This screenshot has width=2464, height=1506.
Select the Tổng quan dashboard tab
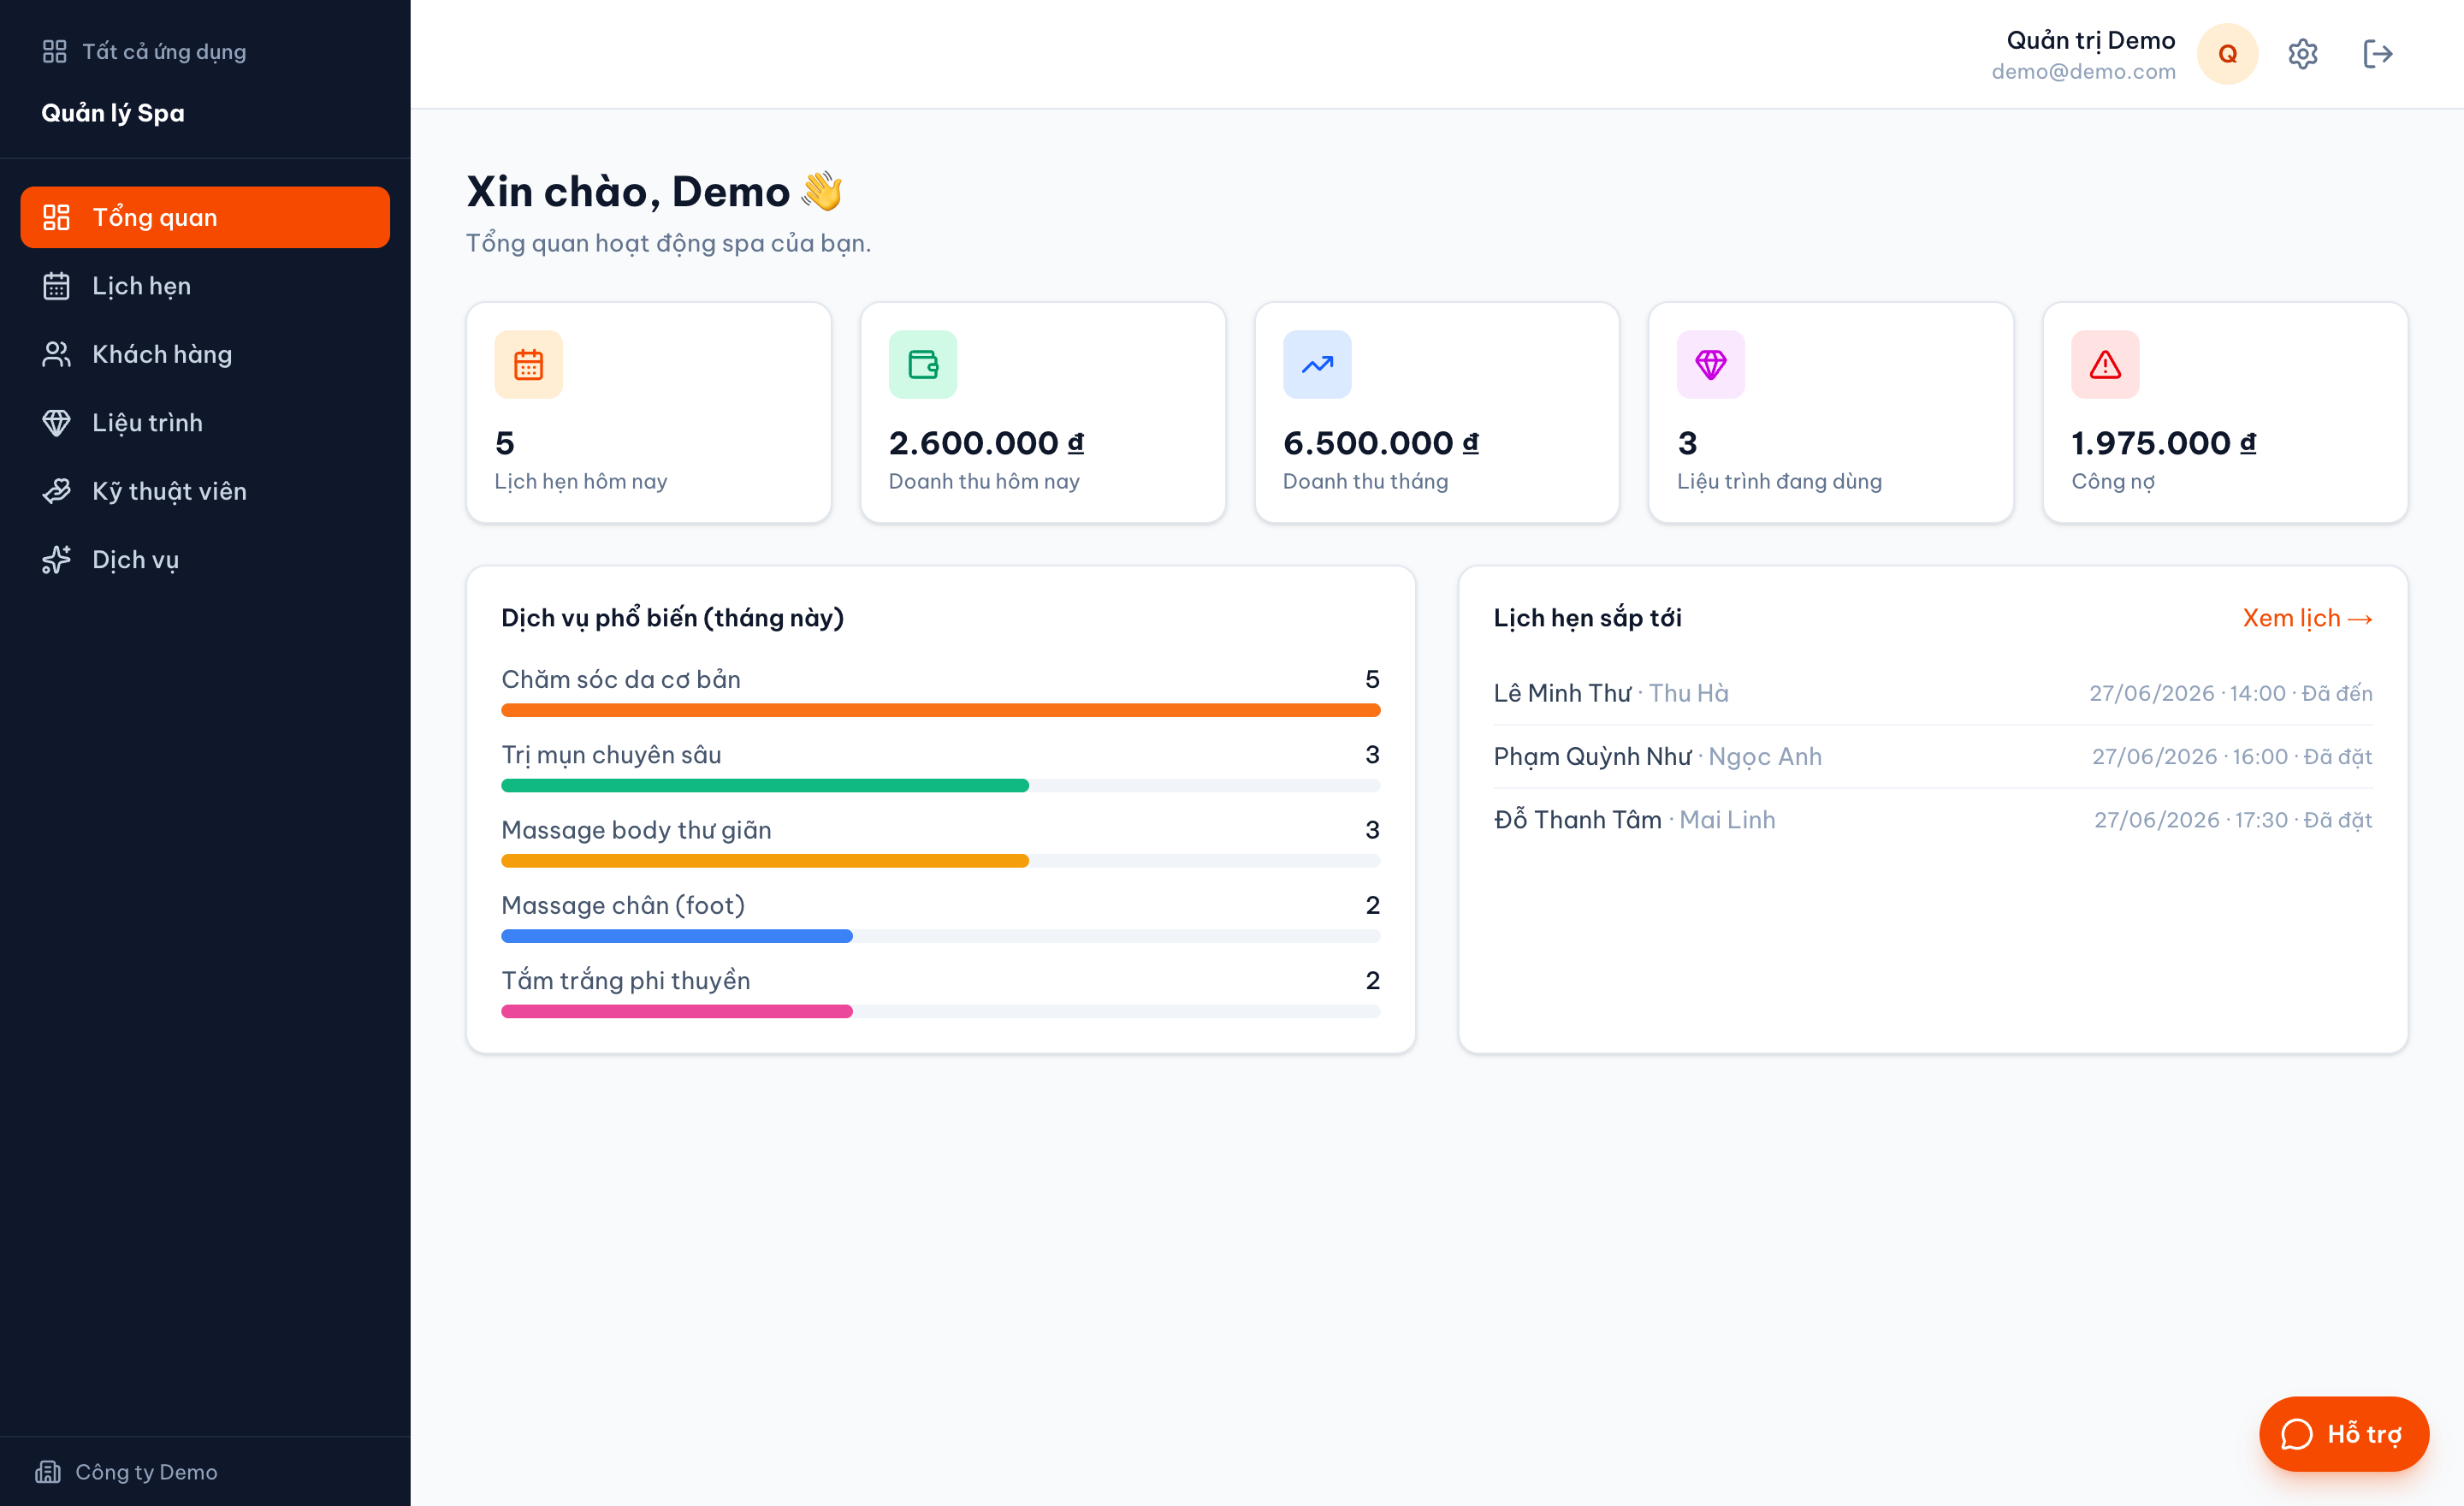tap(205, 217)
